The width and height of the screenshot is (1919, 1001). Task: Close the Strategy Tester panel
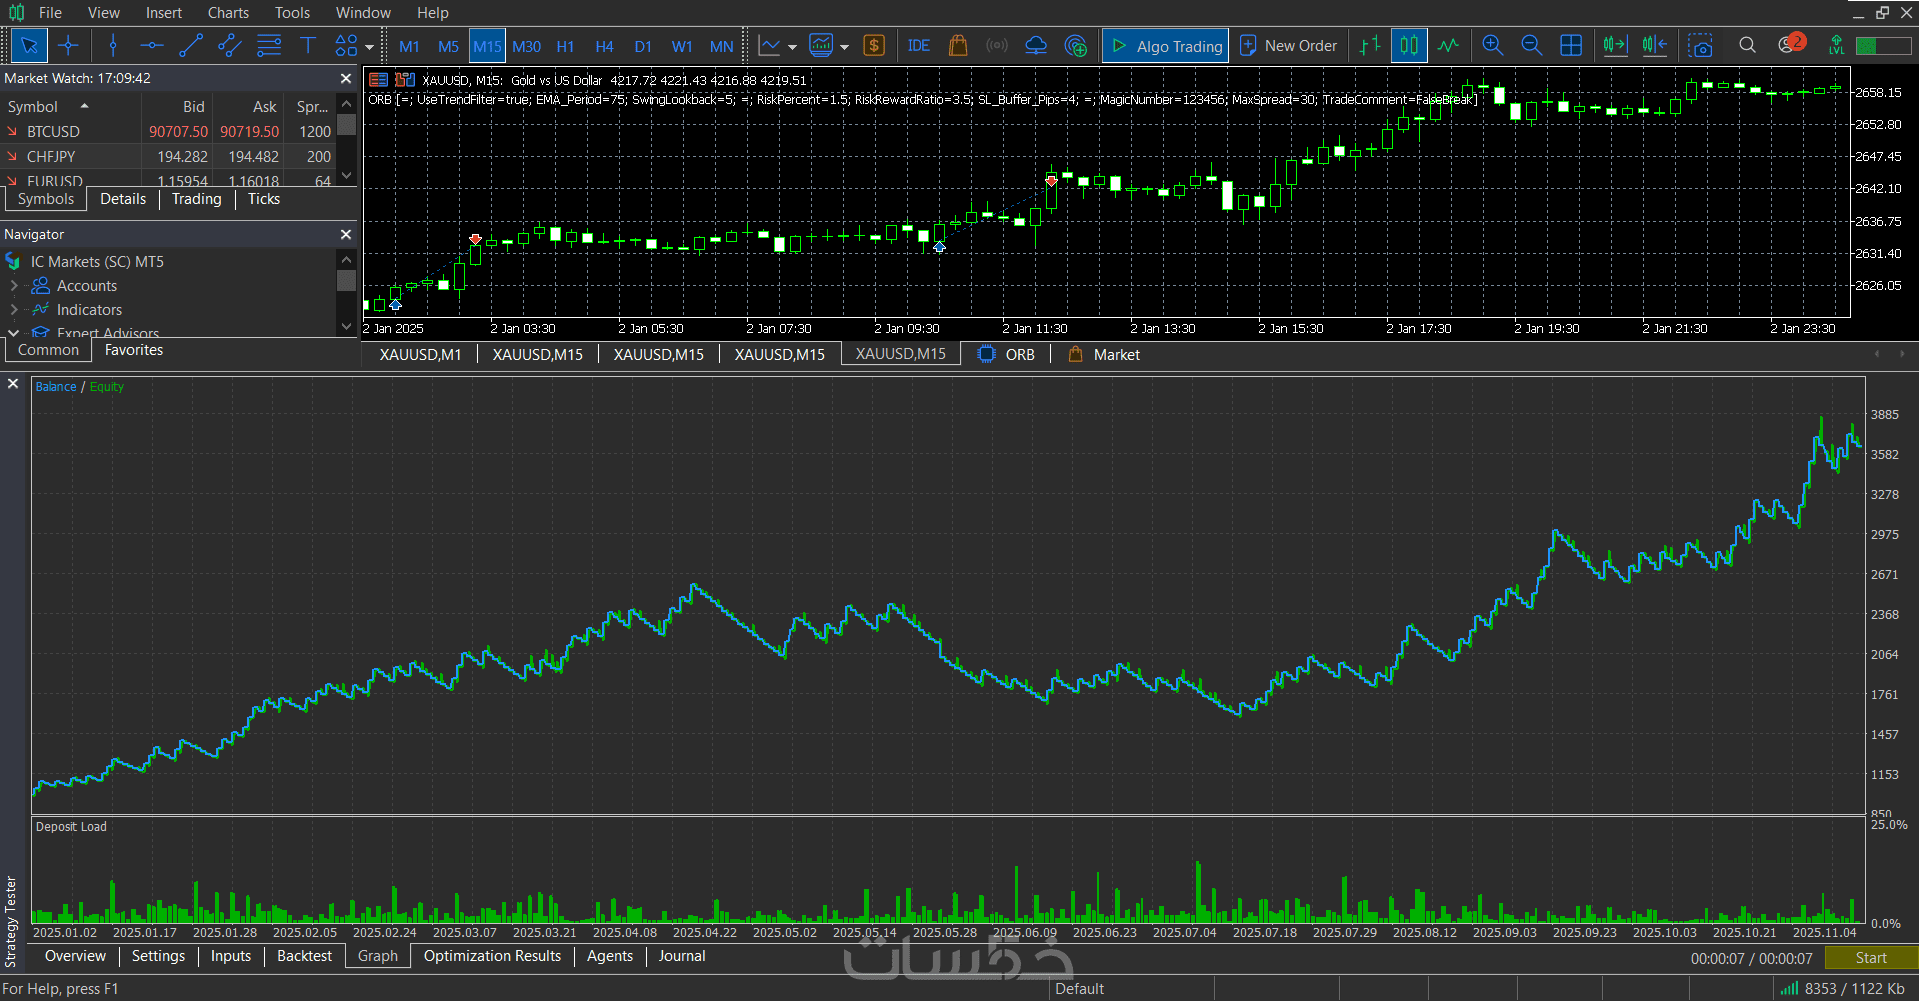click(13, 384)
